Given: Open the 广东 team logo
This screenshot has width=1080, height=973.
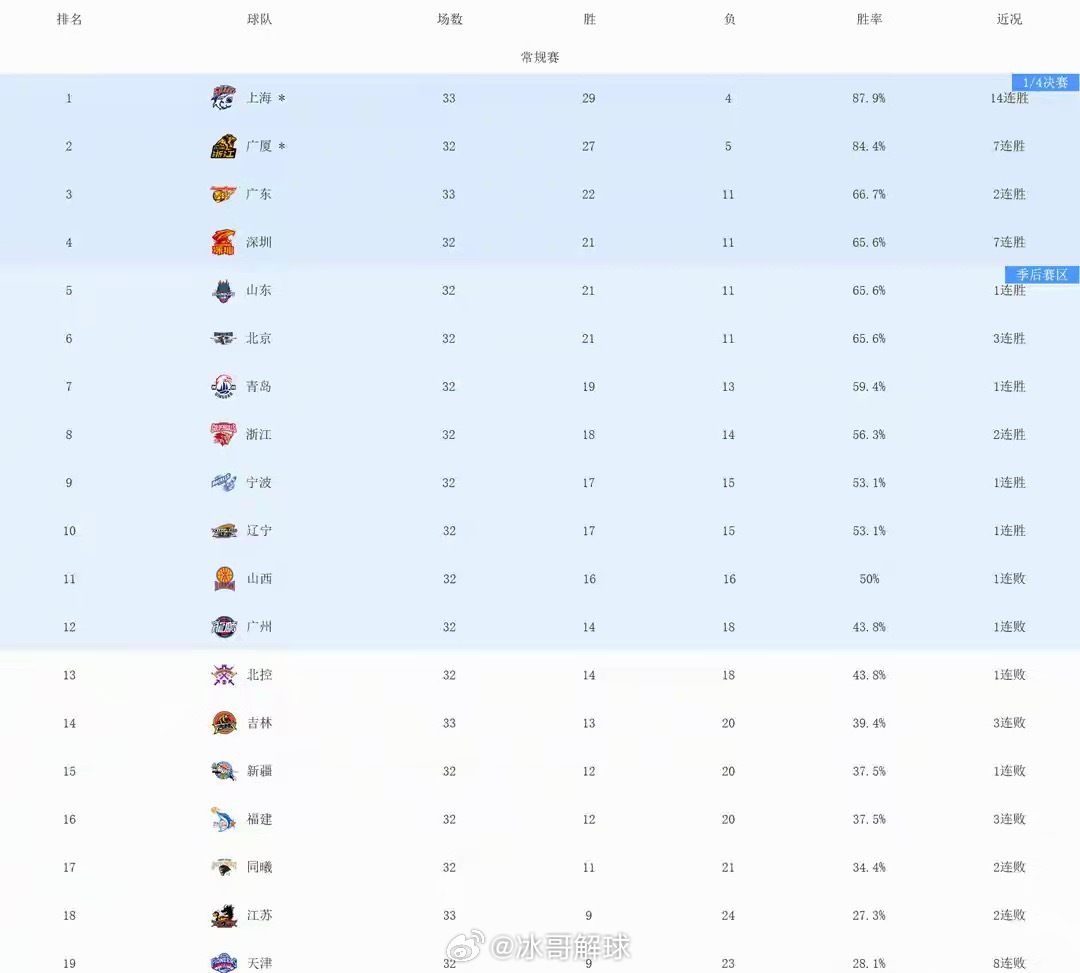Looking at the screenshot, I should [222, 194].
